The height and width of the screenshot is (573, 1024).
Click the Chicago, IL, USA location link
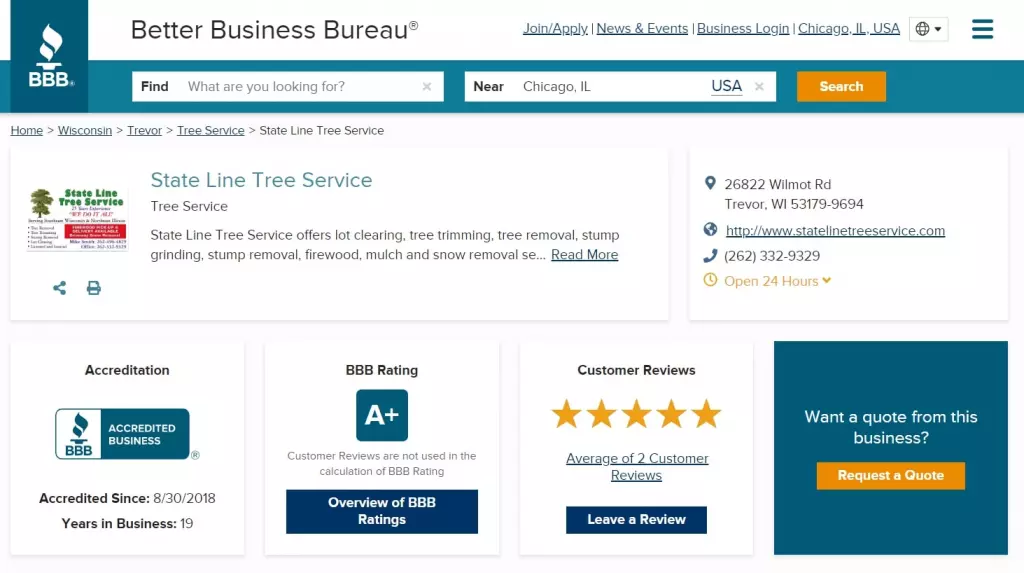(x=849, y=29)
